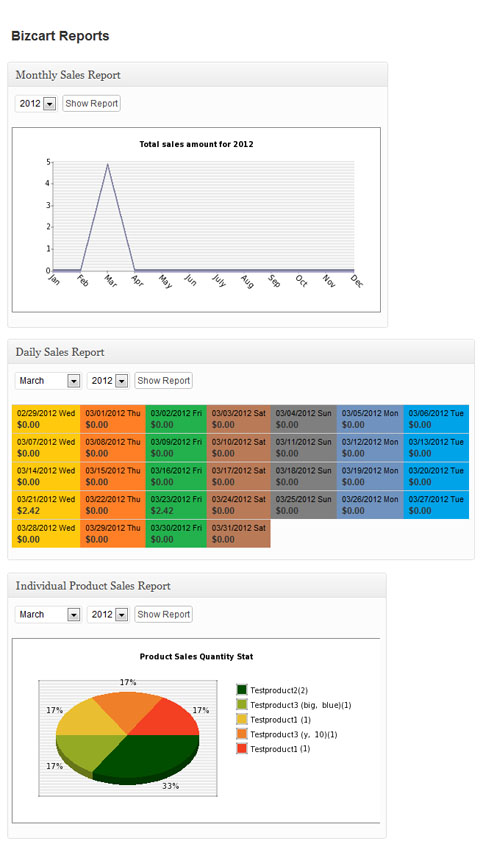Select the 03/02/2012 Fri cell
The image size is (483, 852).
pos(176,419)
